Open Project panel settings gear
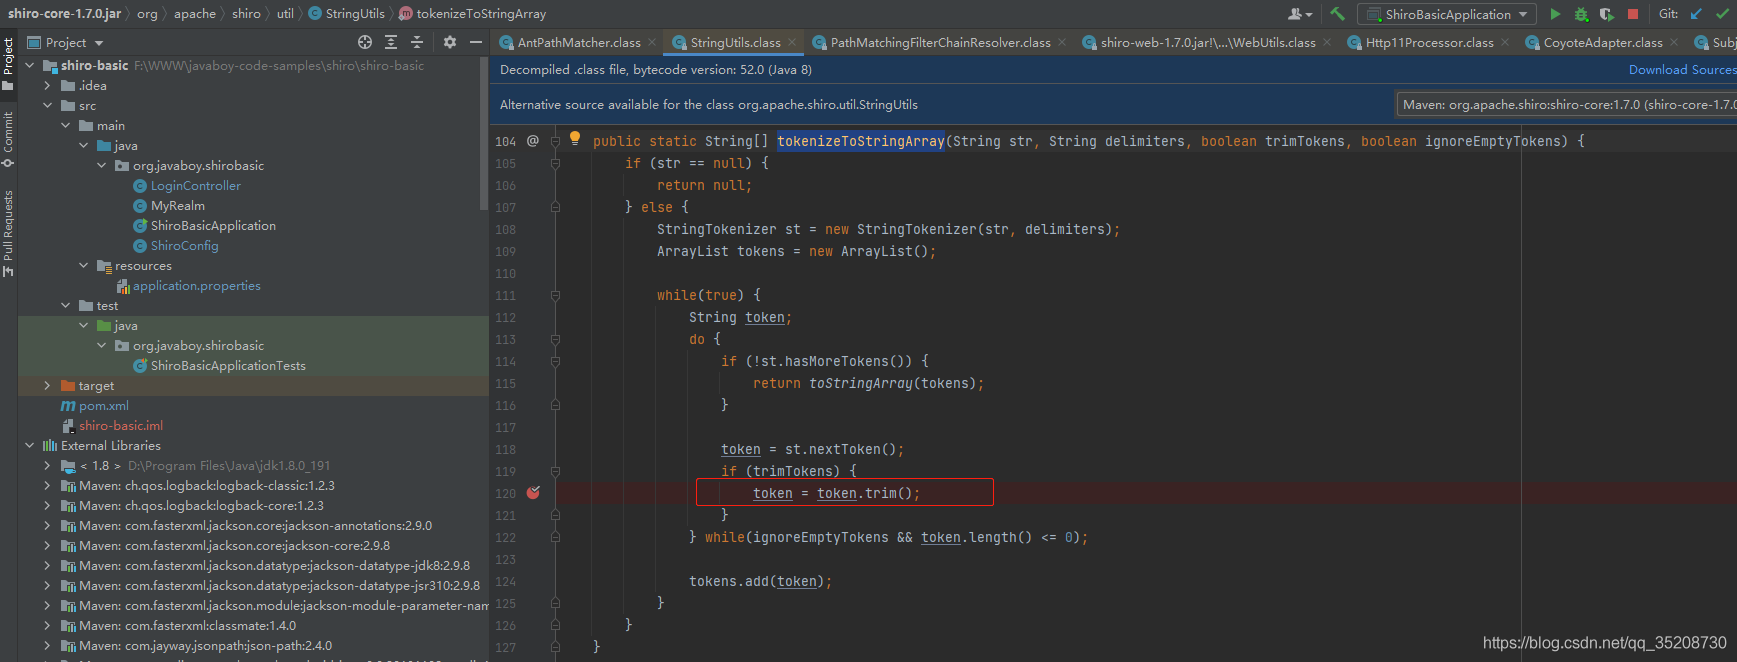The image size is (1737, 662). tap(450, 42)
